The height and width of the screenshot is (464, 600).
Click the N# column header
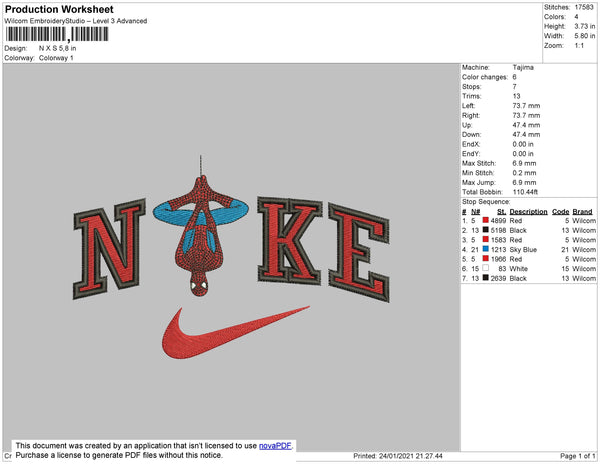click(475, 212)
